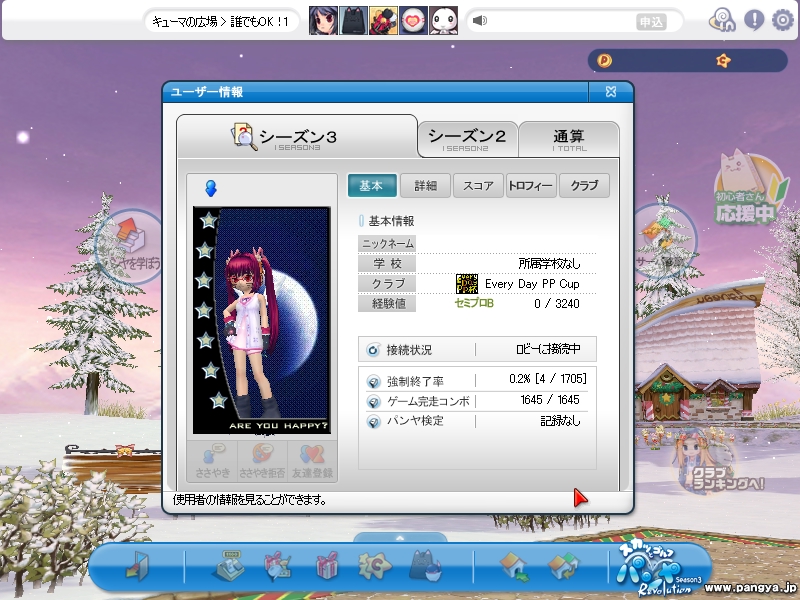This screenshot has width=800, height=600.
Task: Click the star cookie C icon
Action: (374, 566)
